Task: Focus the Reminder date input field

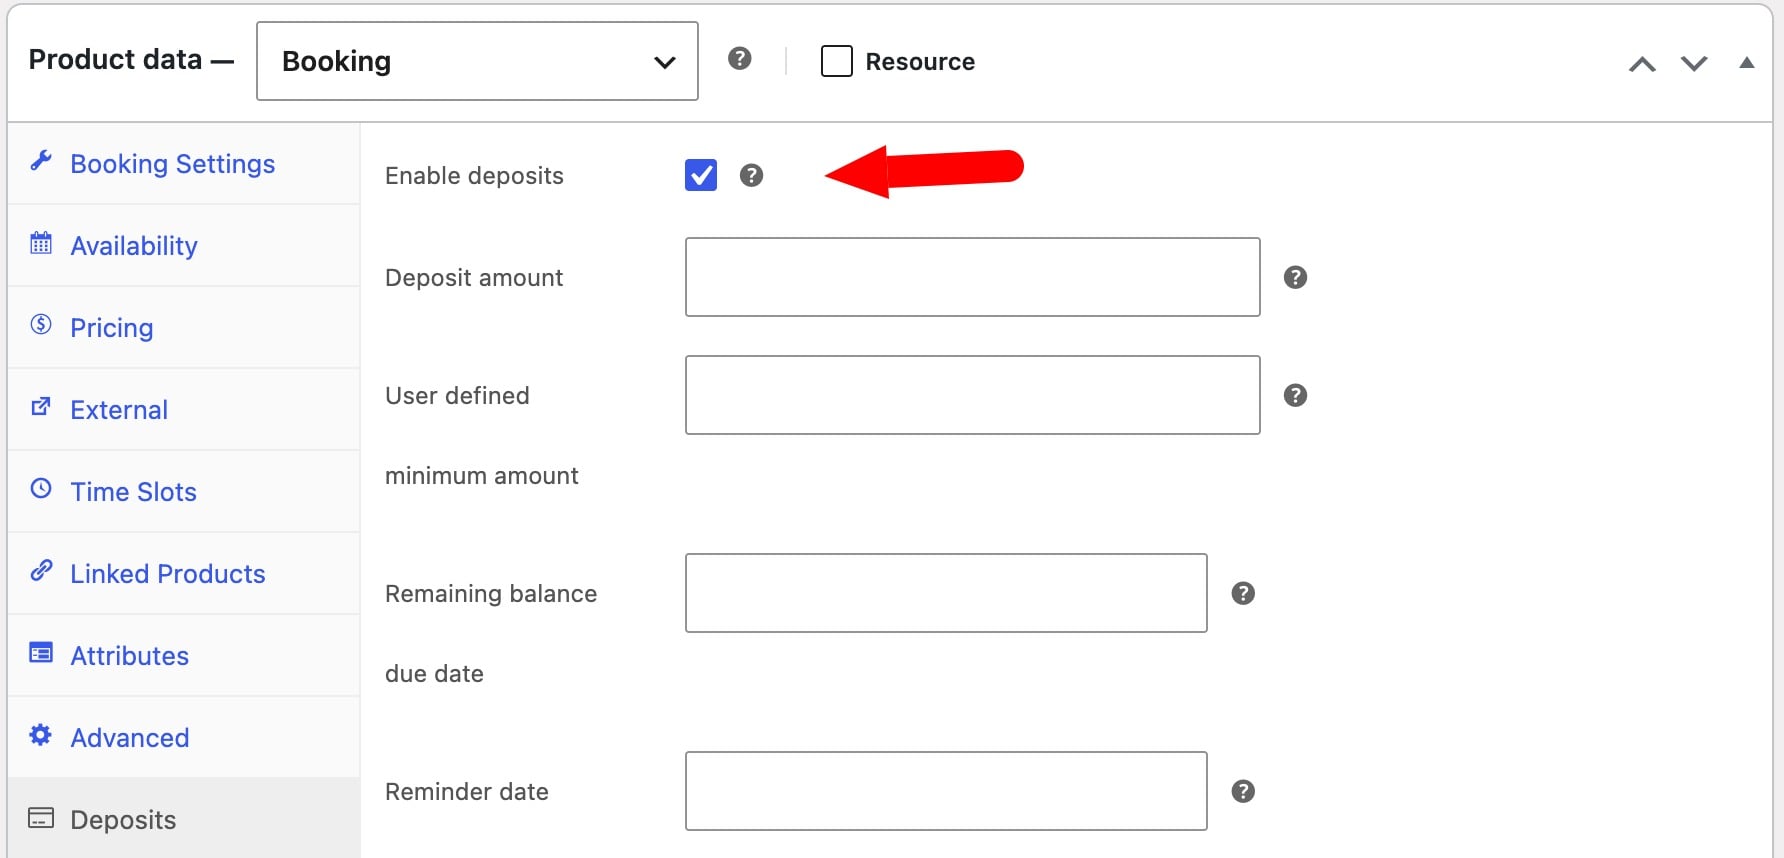Action: click(946, 791)
